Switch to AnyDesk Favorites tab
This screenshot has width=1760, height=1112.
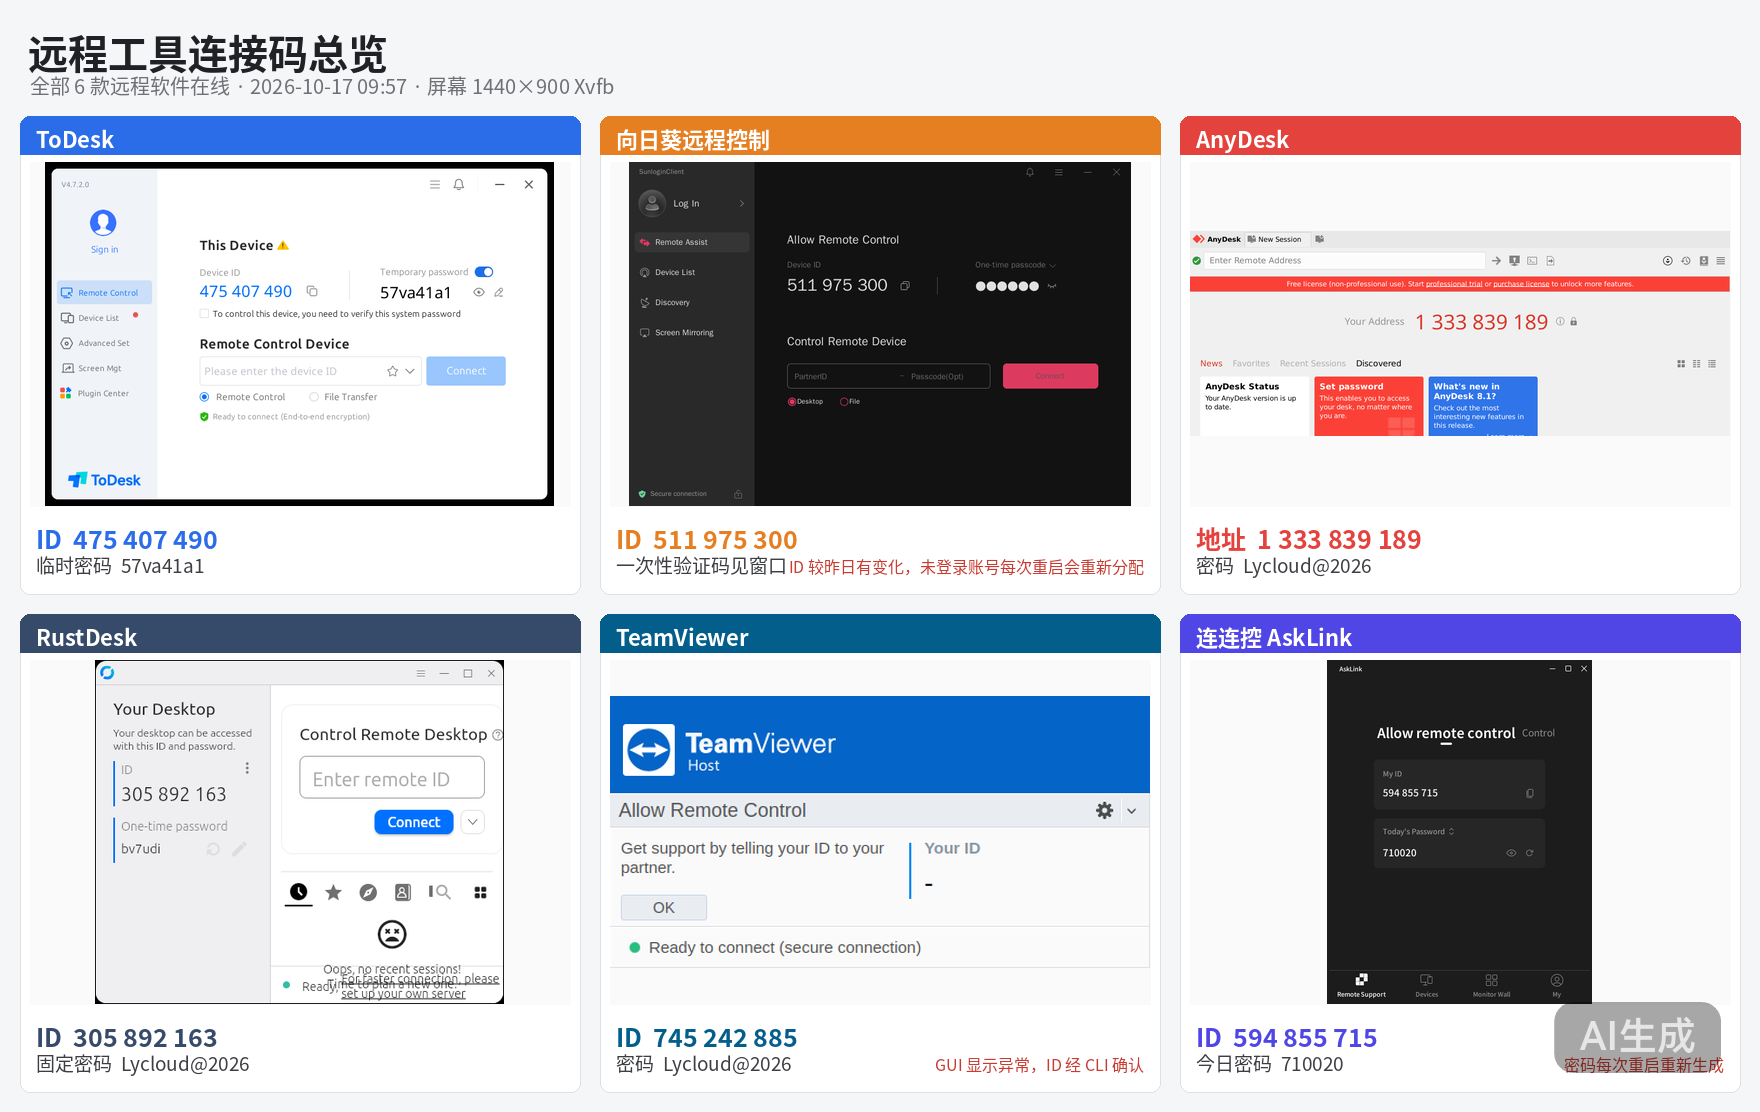click(x=1251, y=364)
